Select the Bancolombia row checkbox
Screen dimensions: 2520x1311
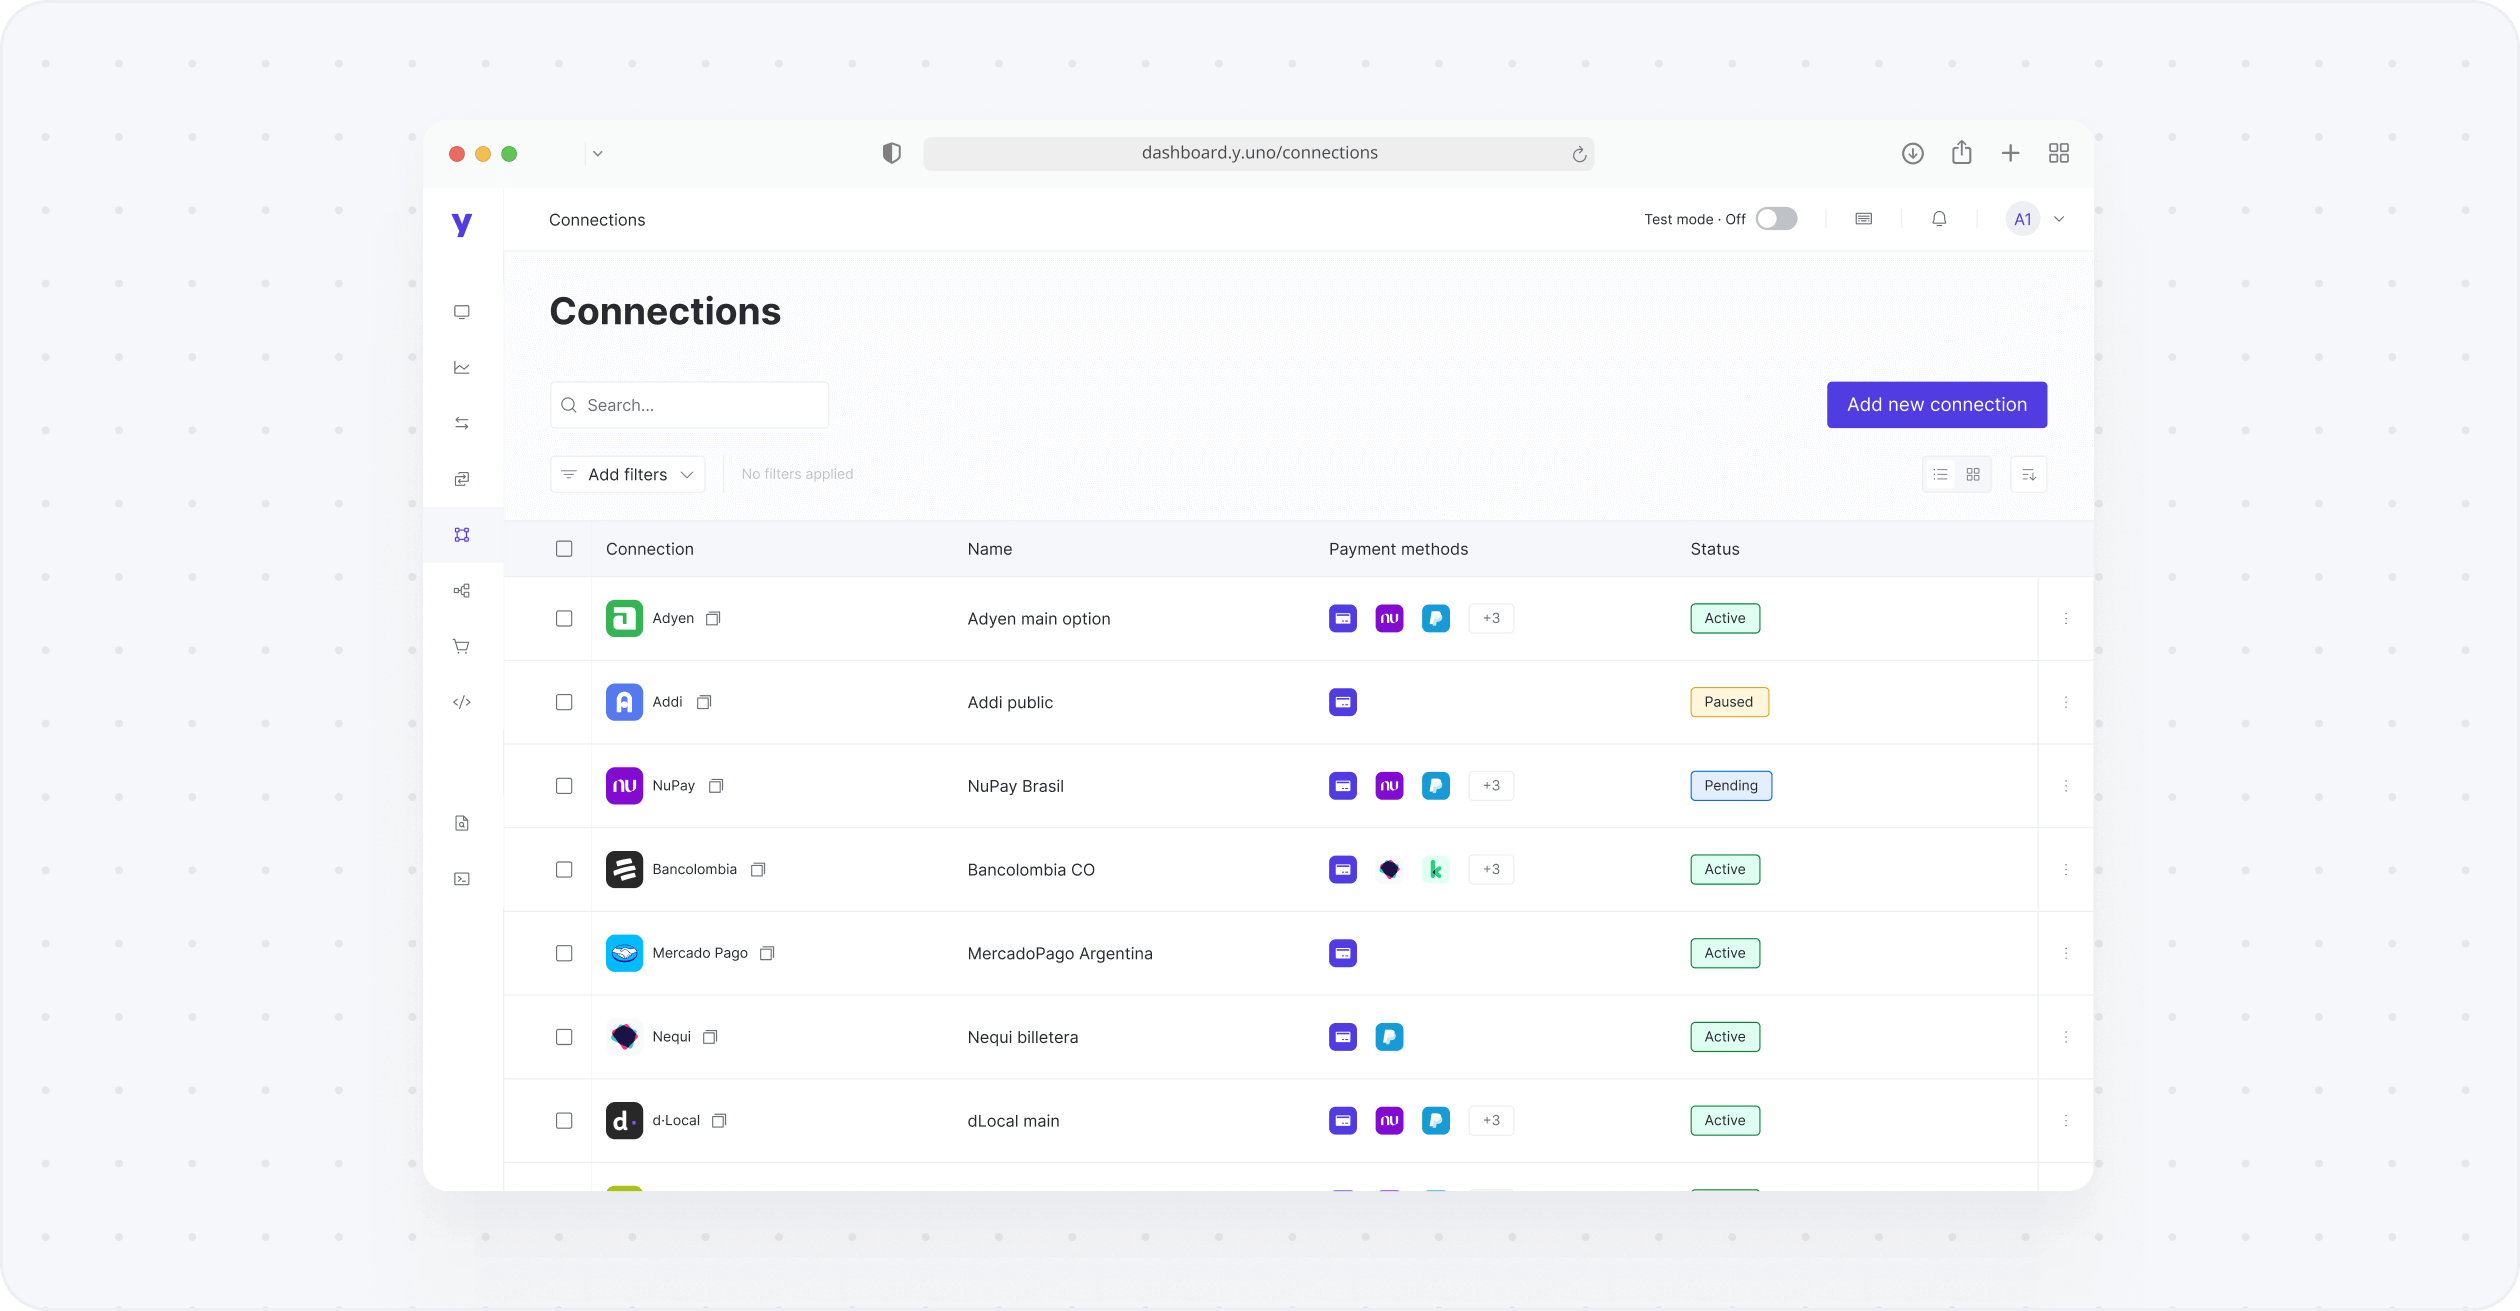(564, 870)
